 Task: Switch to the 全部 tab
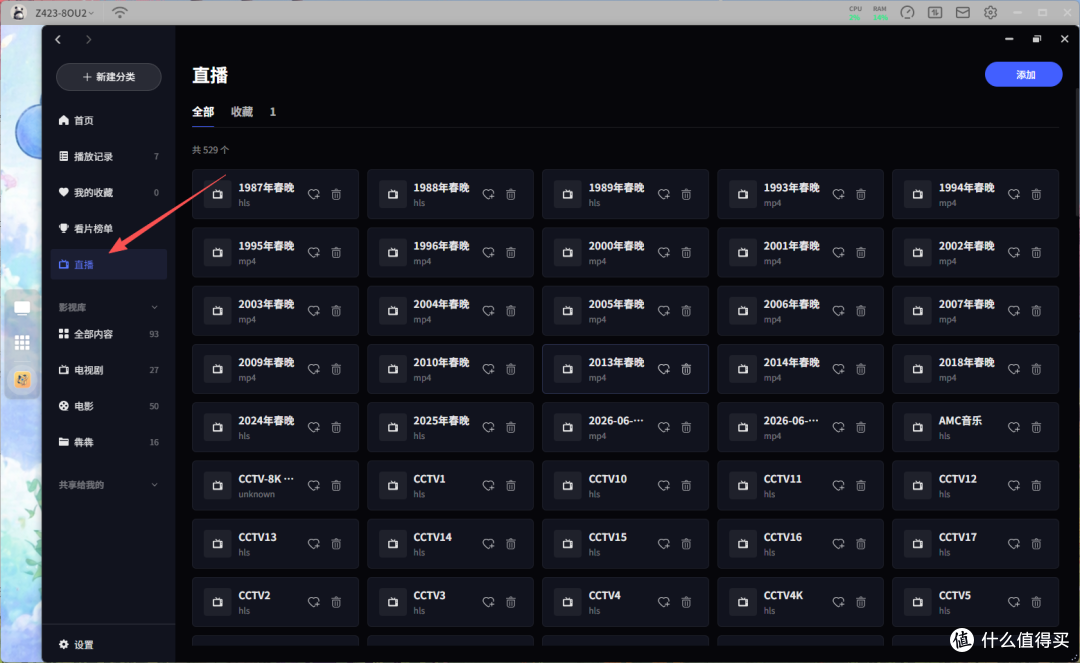(x=203, y=112)
